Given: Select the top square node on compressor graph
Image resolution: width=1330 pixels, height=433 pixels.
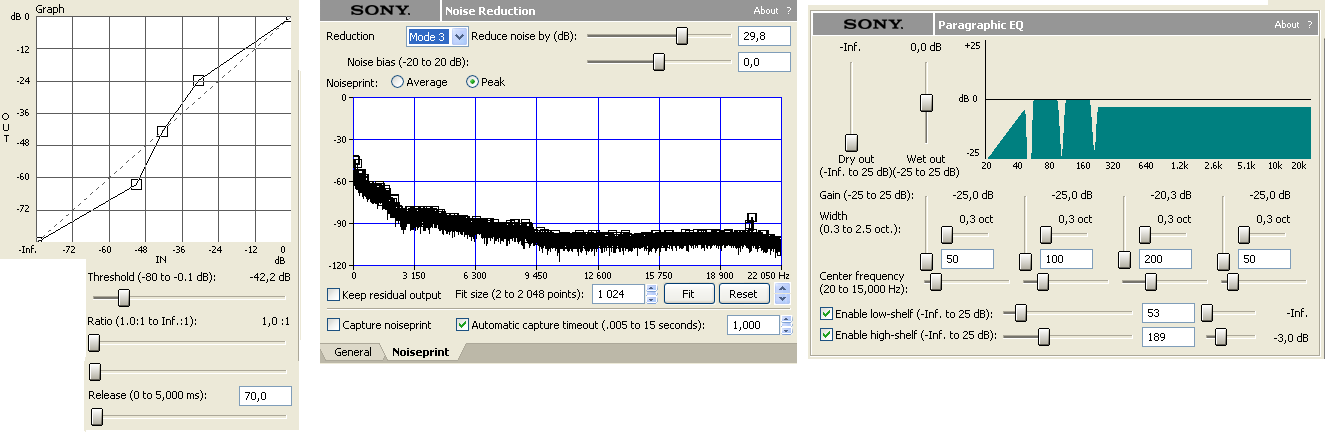Looking at the screenshot, I should coord(198,80).
